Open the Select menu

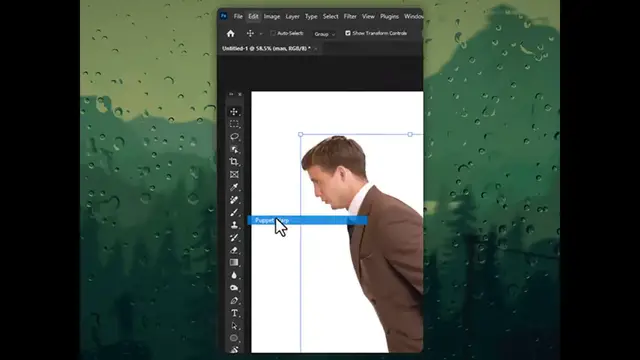click(331, 17)
